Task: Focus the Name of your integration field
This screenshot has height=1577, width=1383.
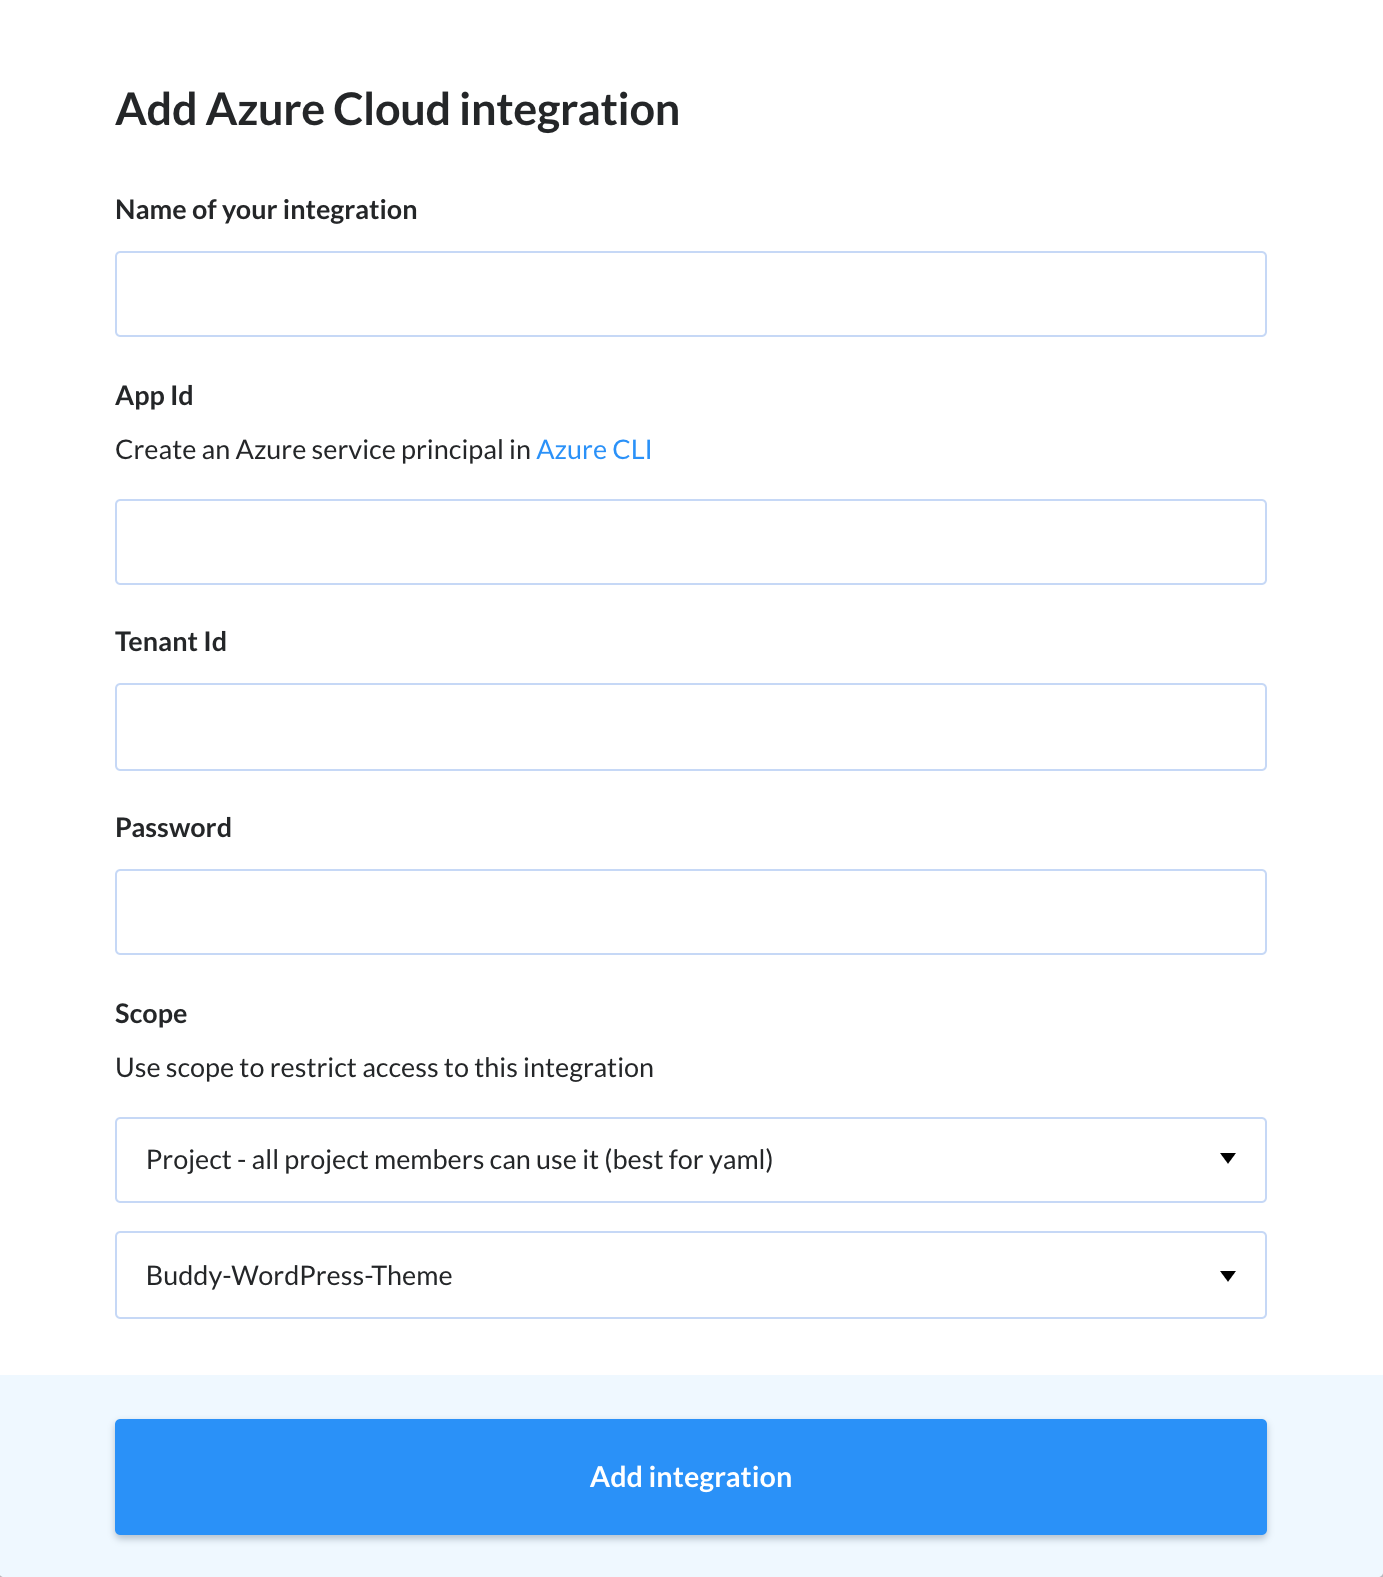Action: click(x=691, y=294)
